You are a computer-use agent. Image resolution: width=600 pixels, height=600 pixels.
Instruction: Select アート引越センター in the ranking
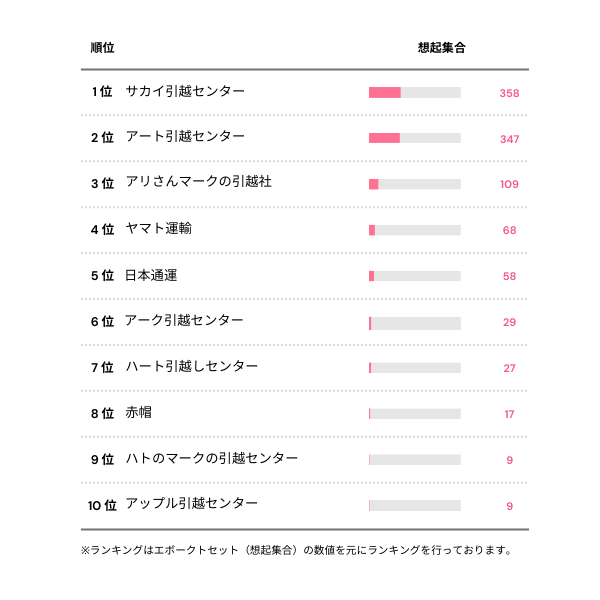[185, 137]
